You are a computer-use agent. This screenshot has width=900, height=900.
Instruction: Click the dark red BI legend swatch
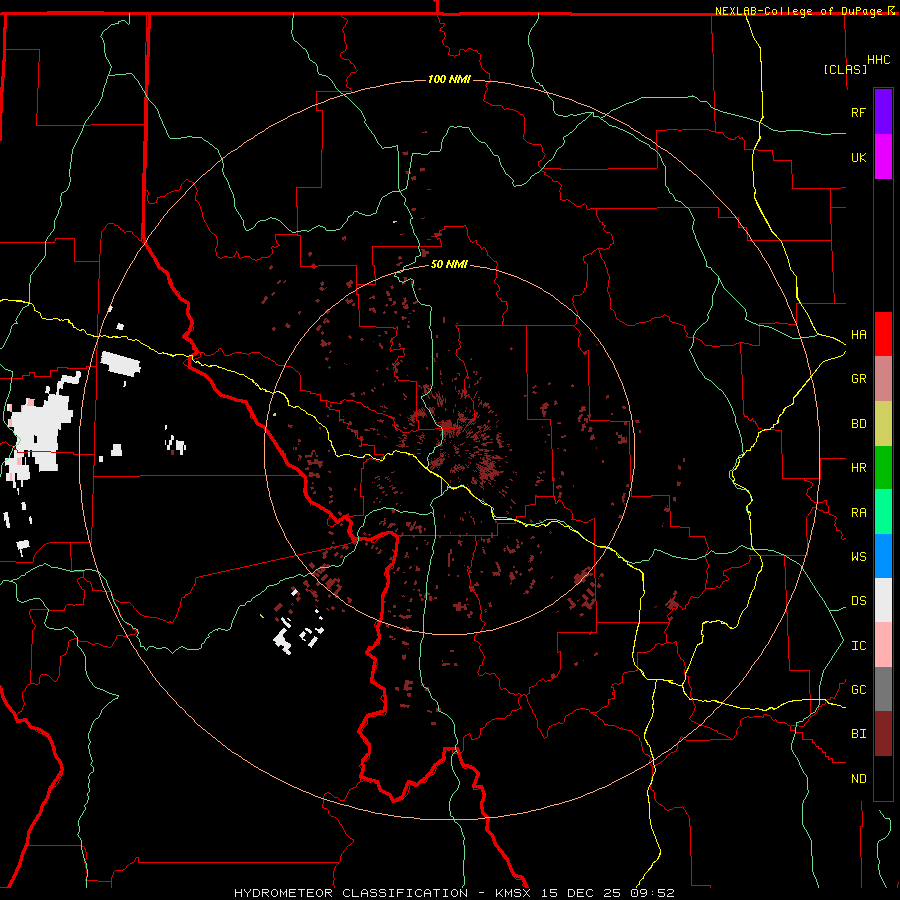coord(883,734)
